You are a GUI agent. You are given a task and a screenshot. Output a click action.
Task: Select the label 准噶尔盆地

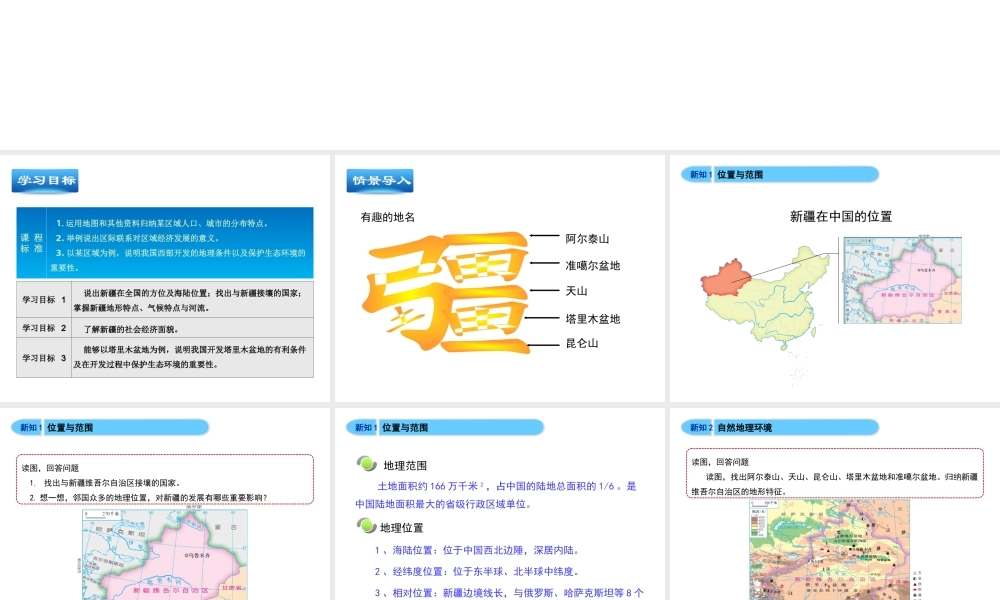pyautogui.click(x=592, y=265)
